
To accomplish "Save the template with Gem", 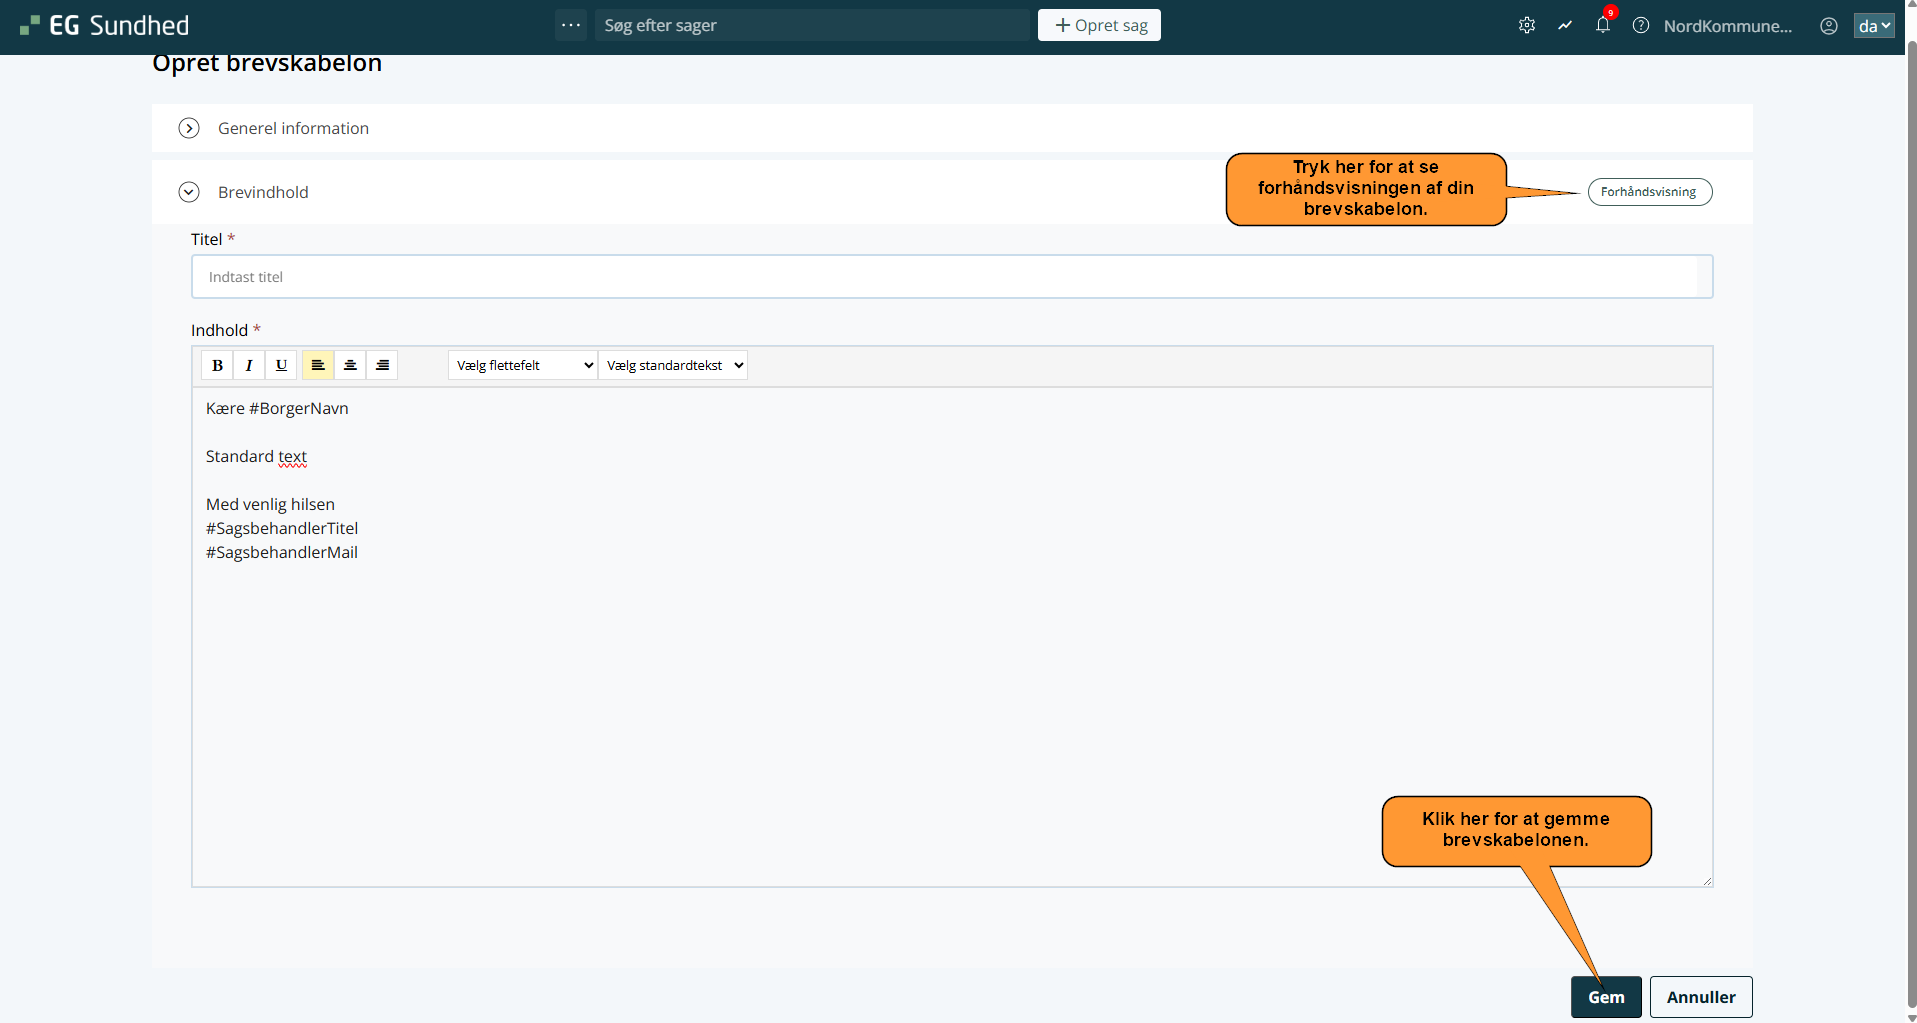I will (1606, 997).
